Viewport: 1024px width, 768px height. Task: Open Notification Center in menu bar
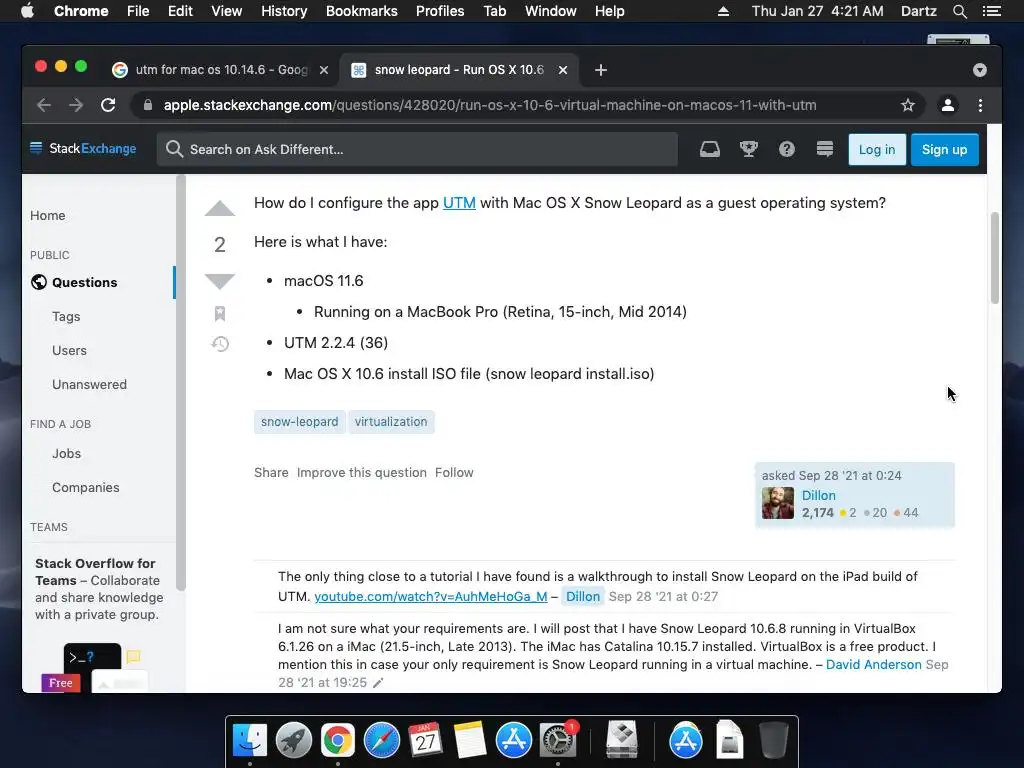tap(991, 11)
